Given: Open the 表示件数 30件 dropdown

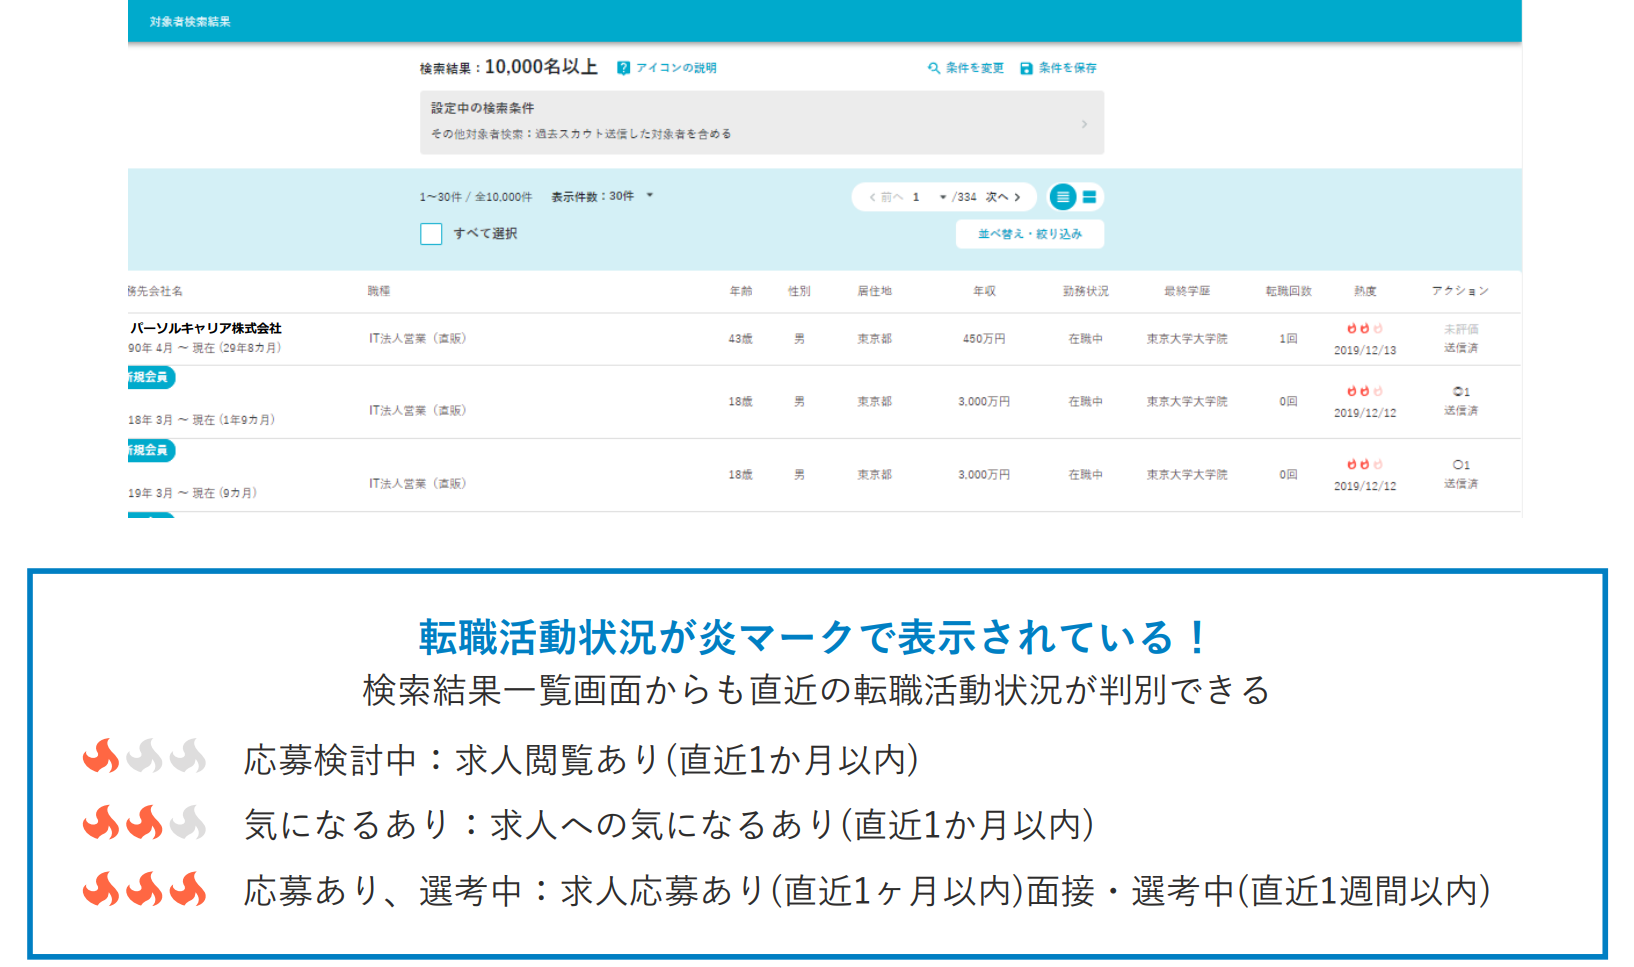Looking at the screenshot, I should tap(650, 196).
